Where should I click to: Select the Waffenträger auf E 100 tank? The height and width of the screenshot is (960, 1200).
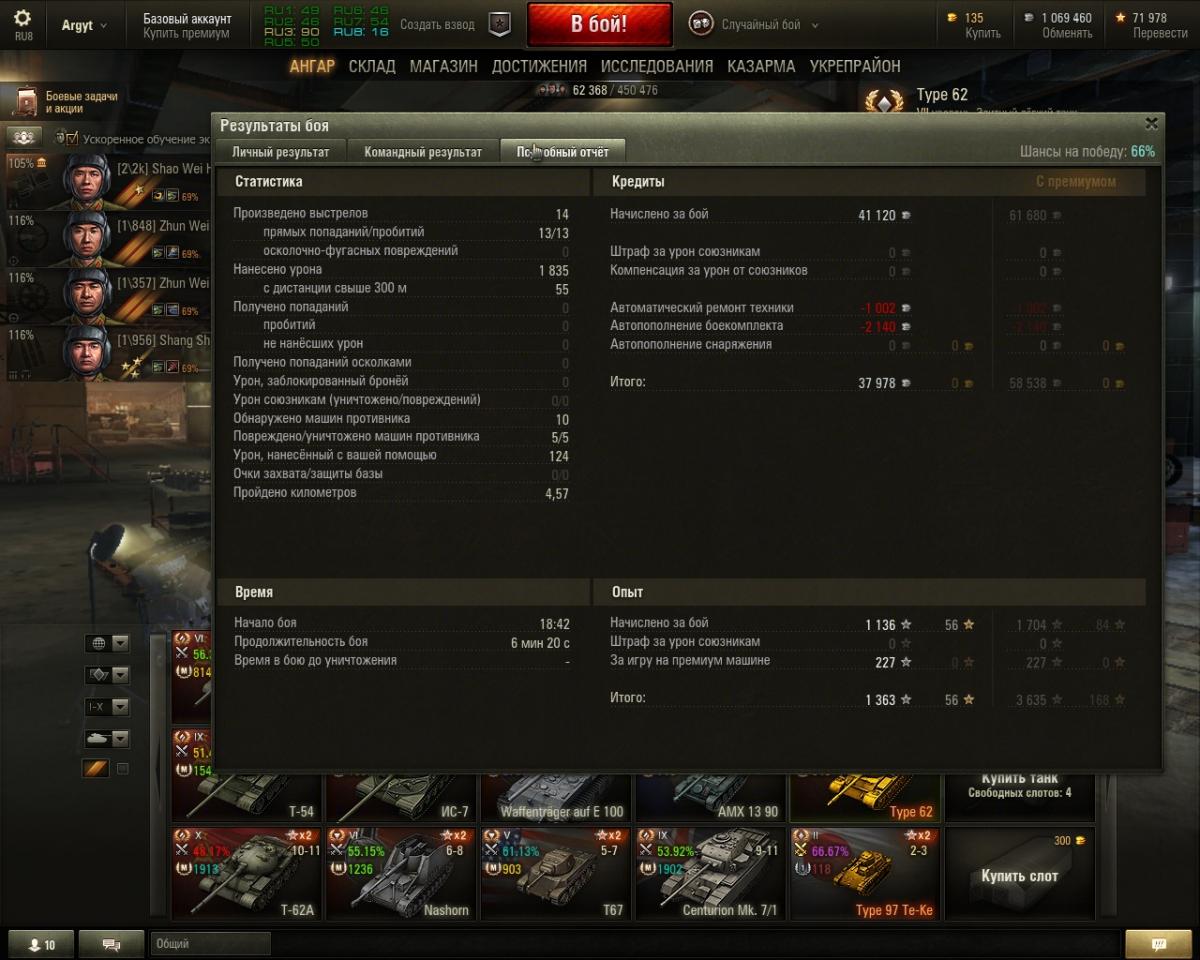(556, 796)
